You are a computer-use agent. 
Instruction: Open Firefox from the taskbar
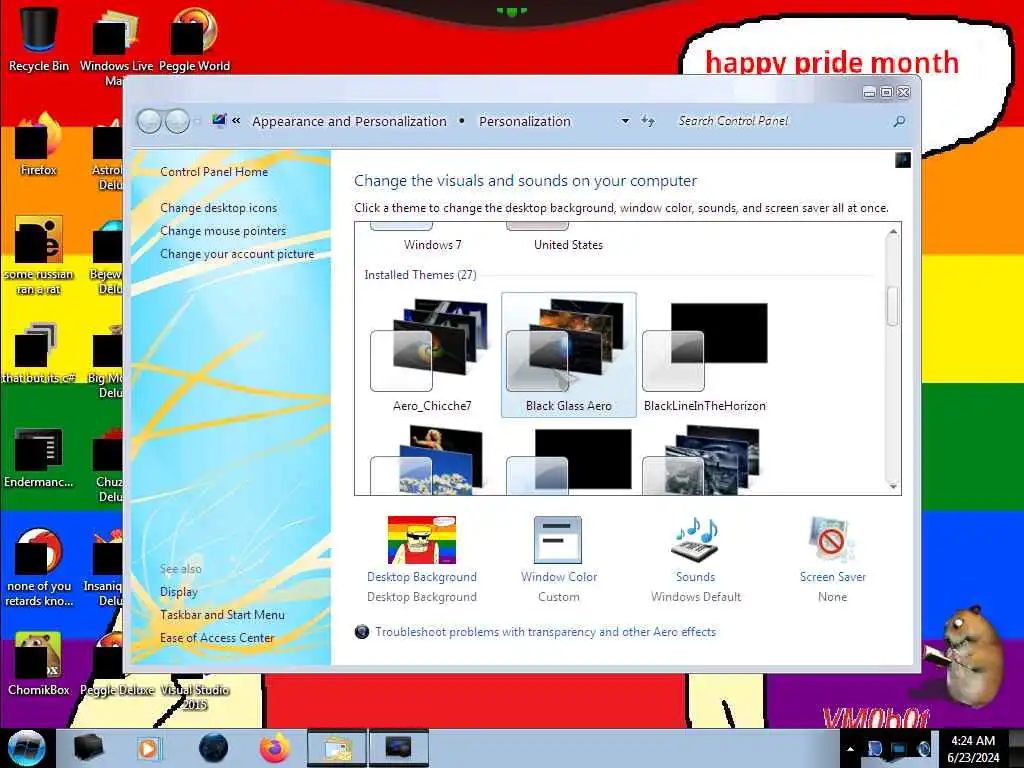[x=275, y=748]
